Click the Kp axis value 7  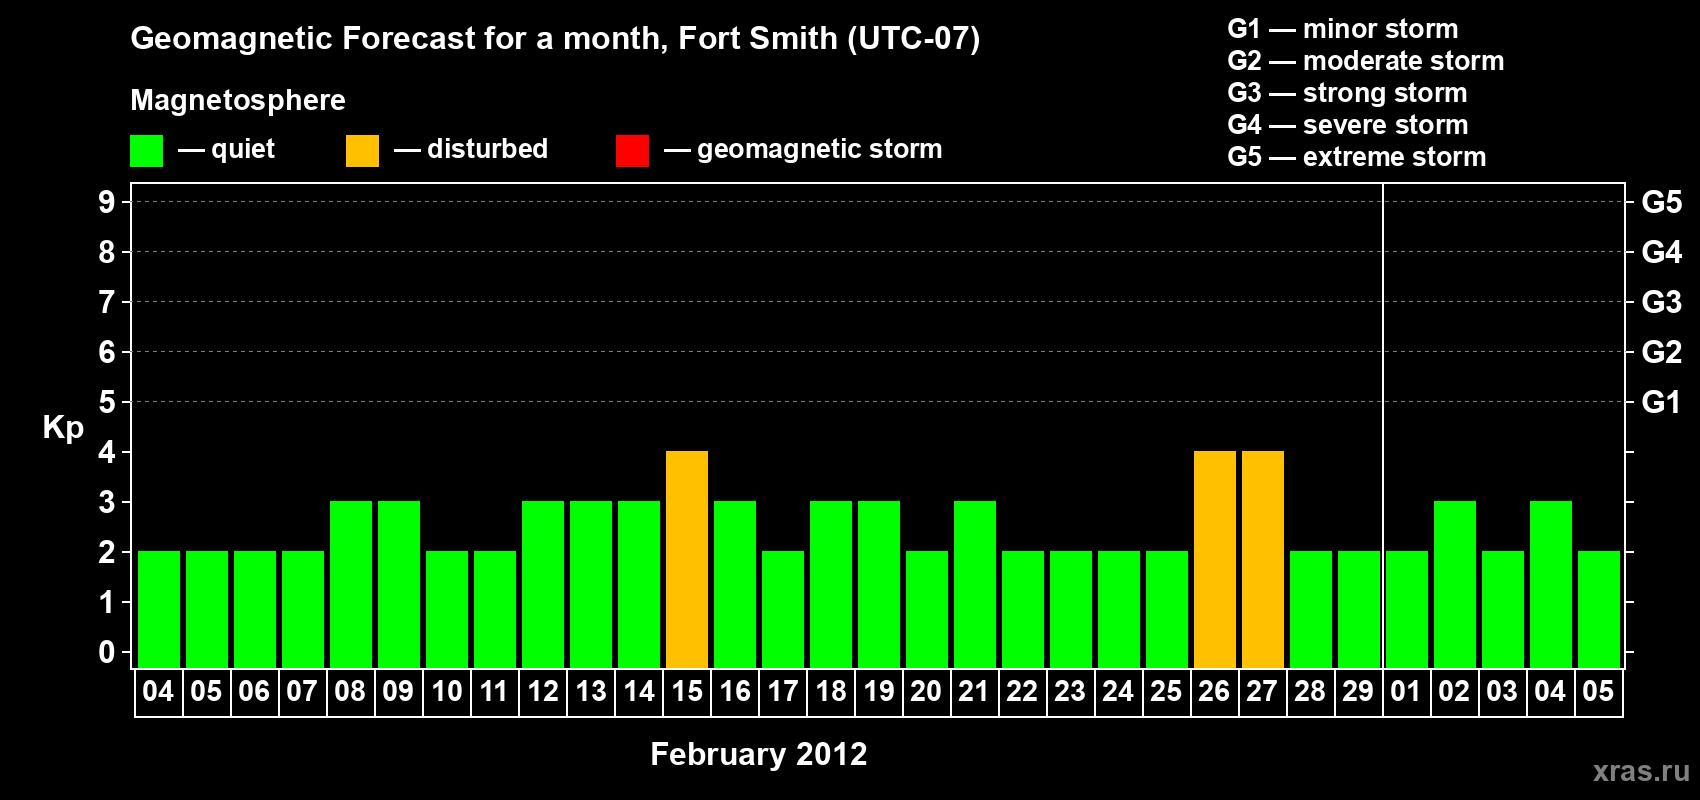(x=107, y=302)
